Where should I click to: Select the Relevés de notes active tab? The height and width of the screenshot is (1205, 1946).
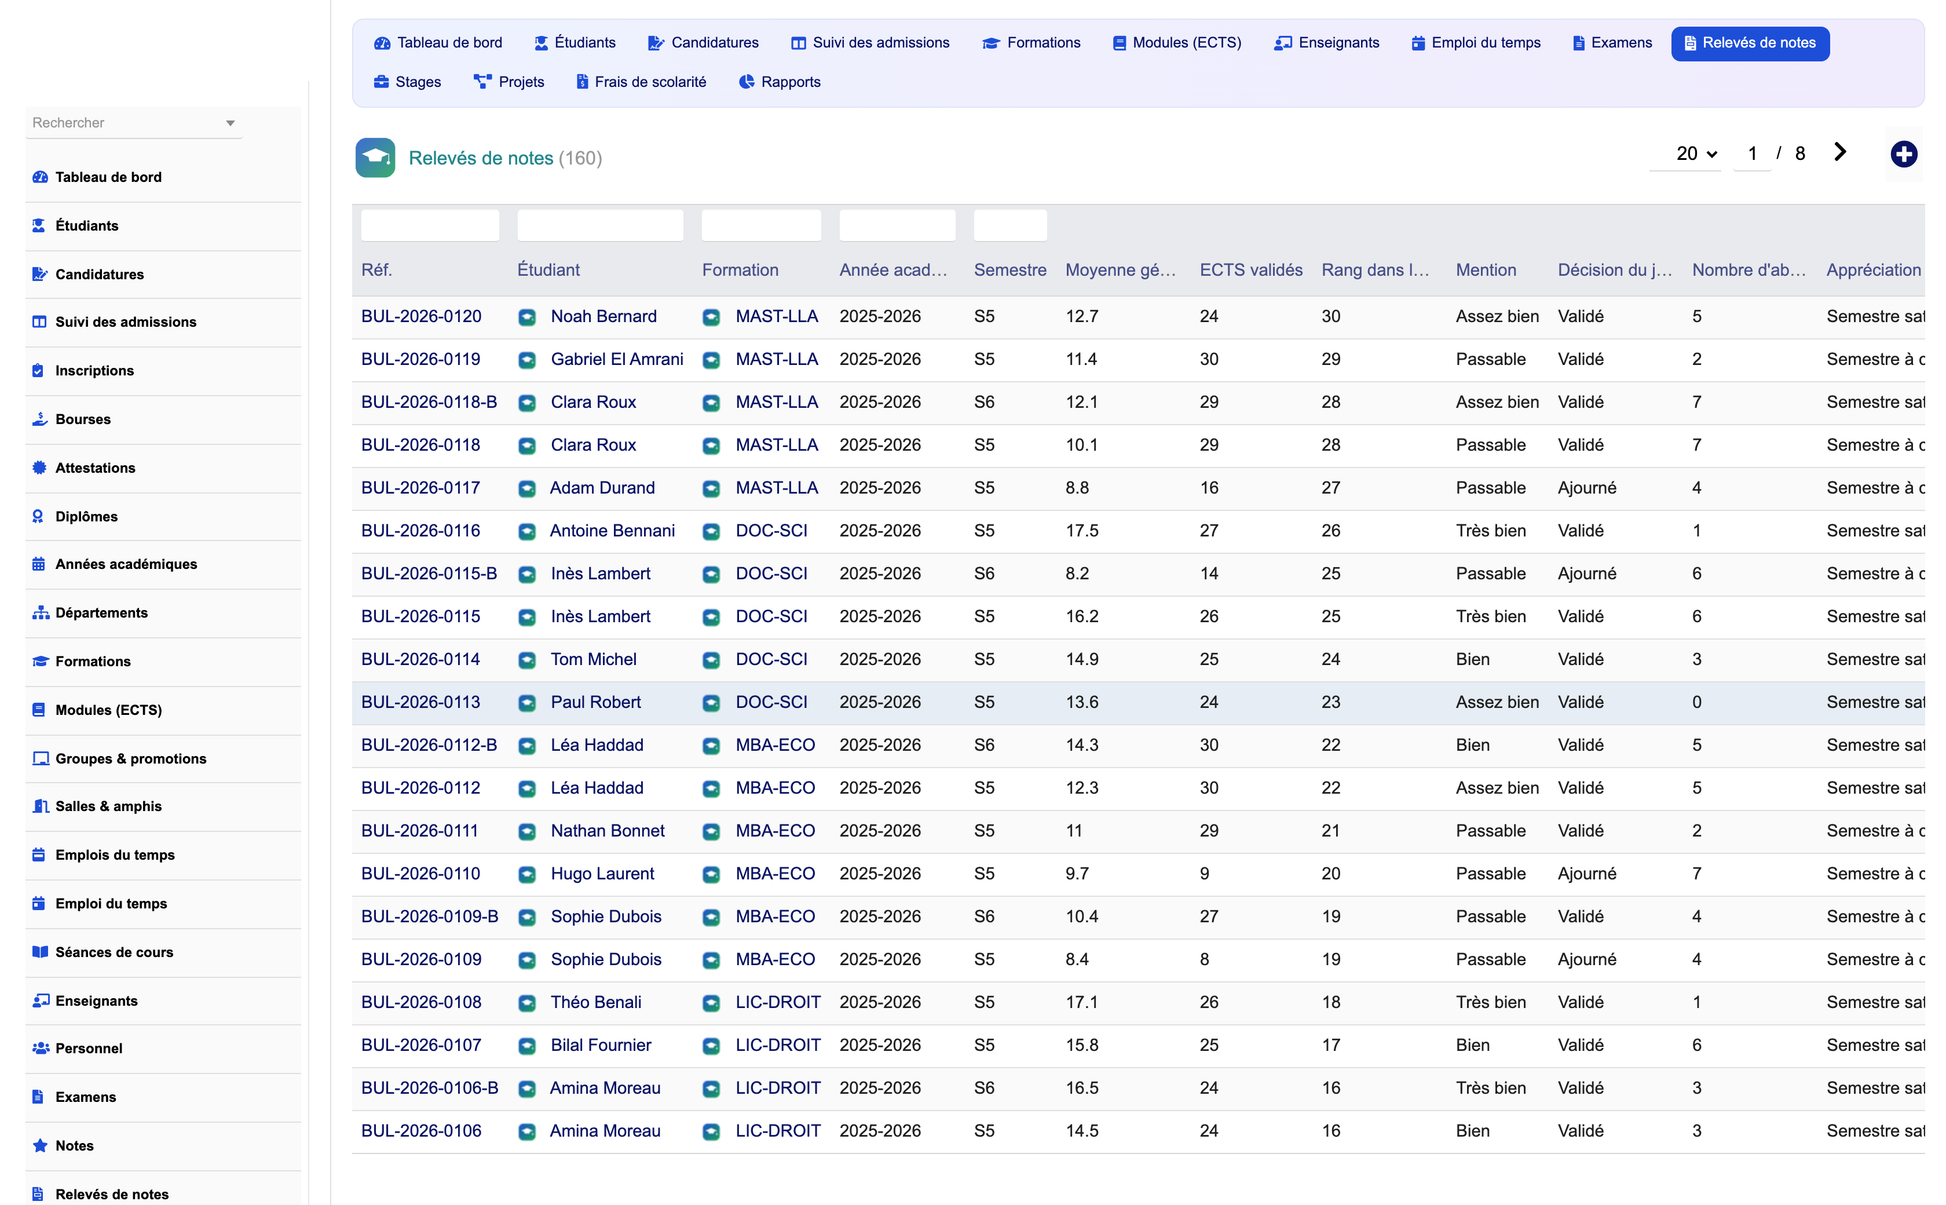click(1750, 43)
